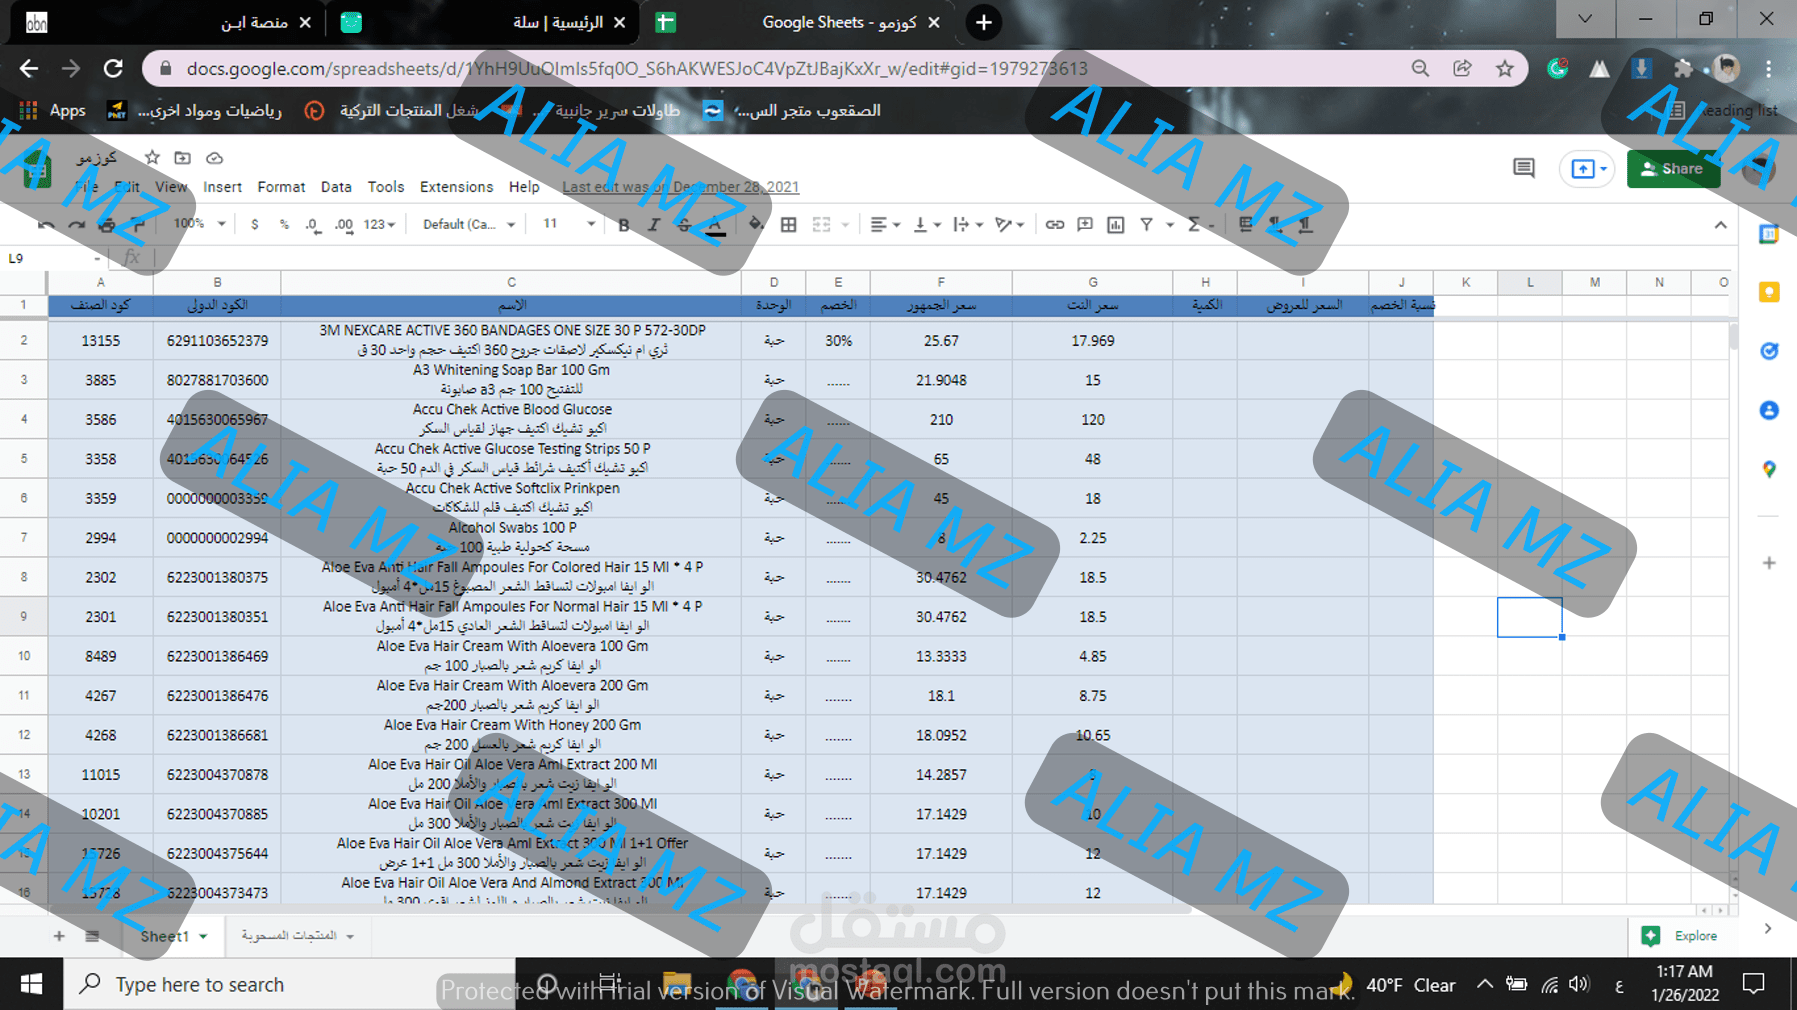This screenshot has width=1797, height=1010.
Task: Click the green Share button
Action: 1673,169
